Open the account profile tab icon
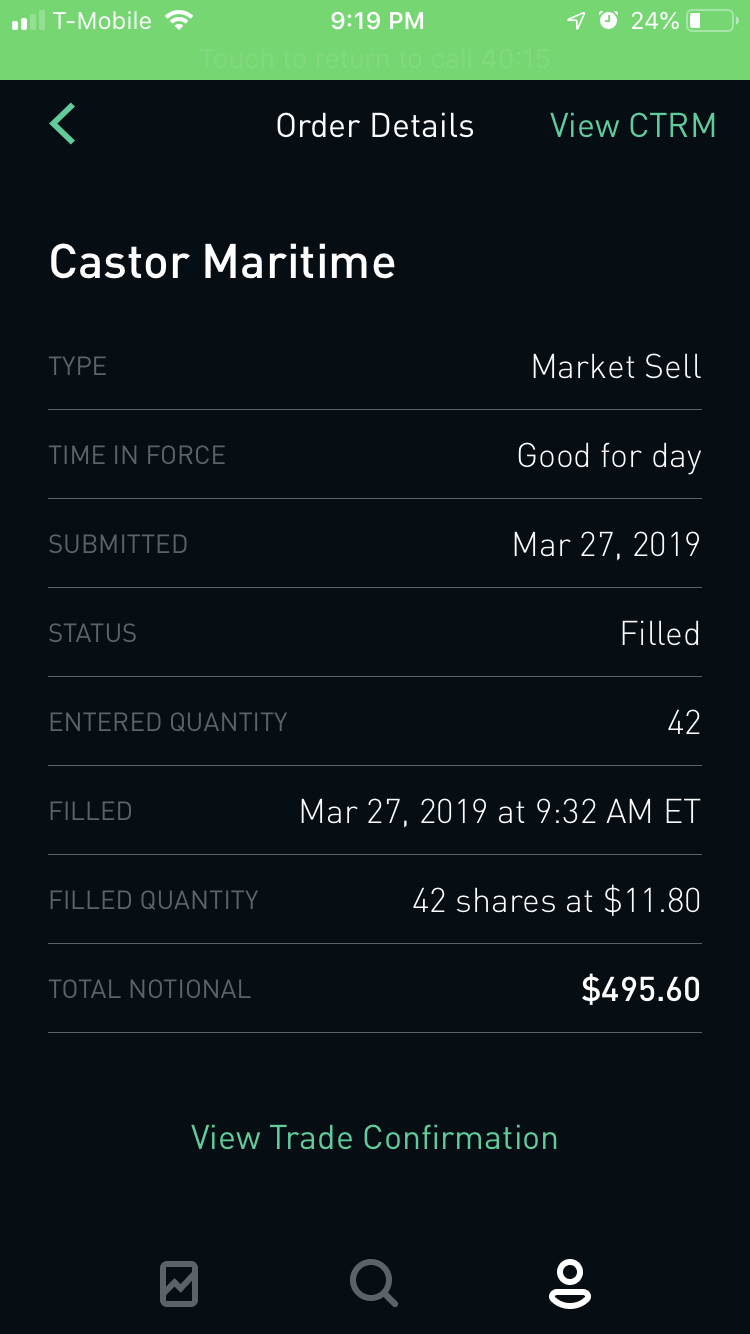Screen dimensions: 750x1334 tap(569, 1283)
